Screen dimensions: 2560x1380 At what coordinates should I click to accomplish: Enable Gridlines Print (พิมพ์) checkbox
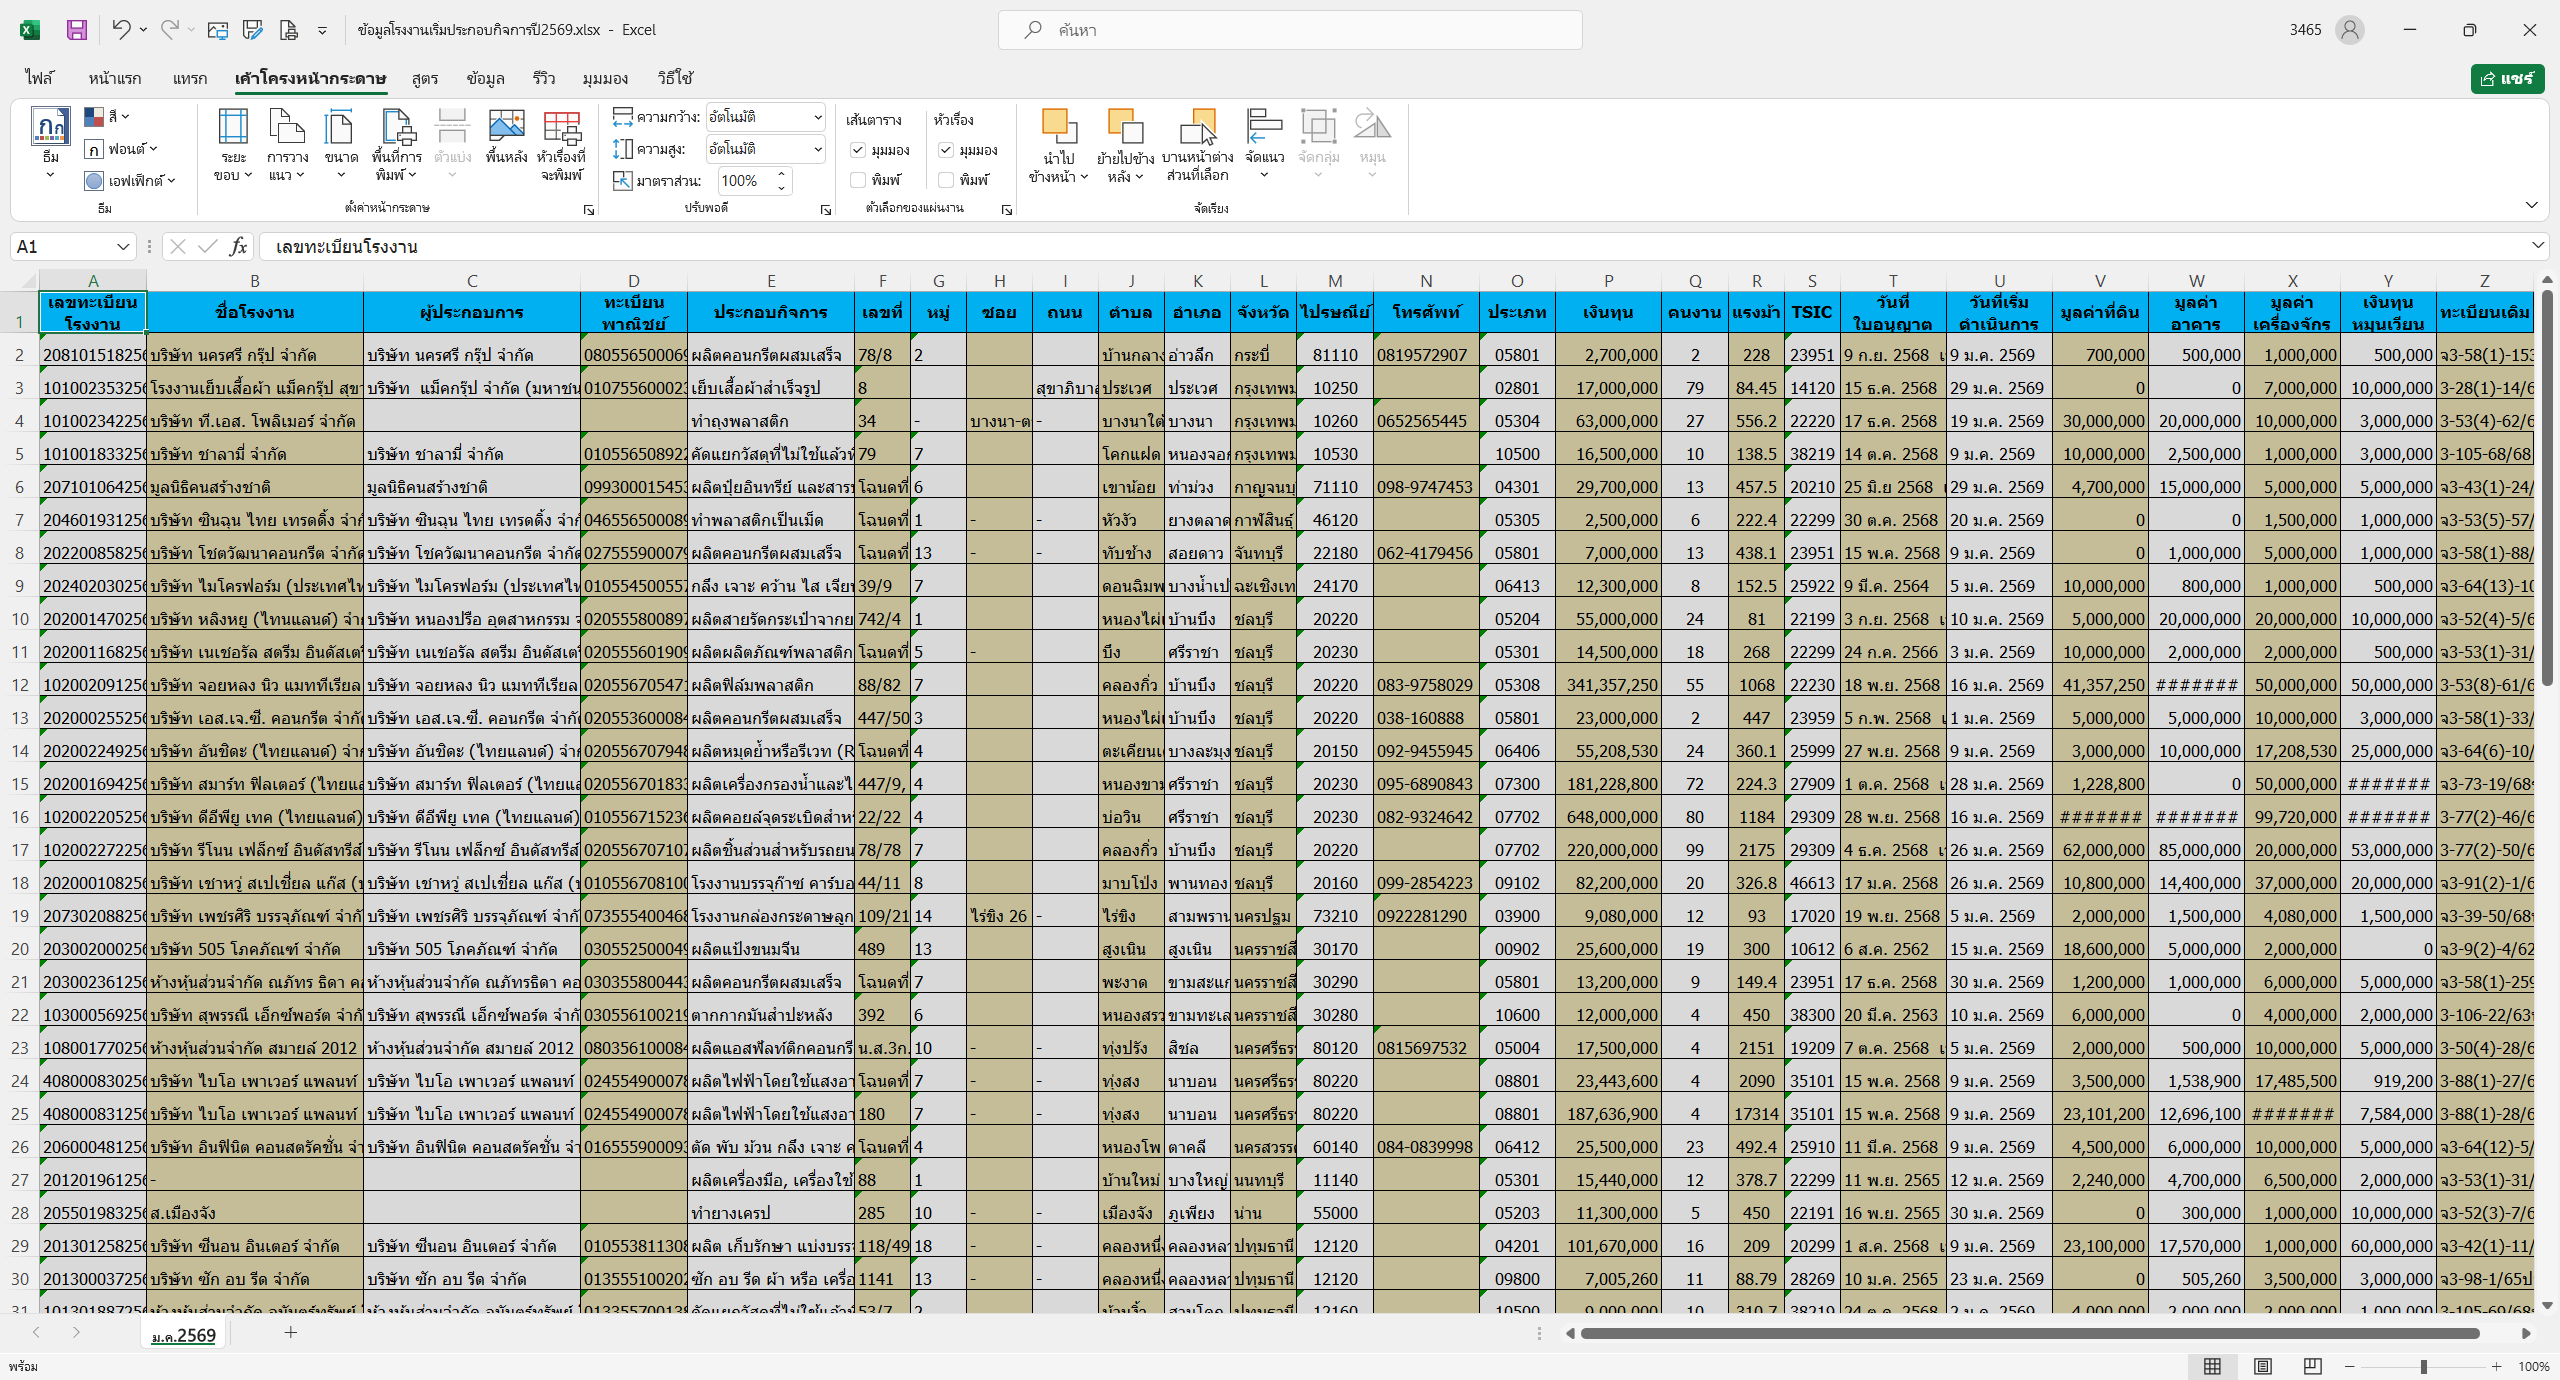[x=858, y=180]
